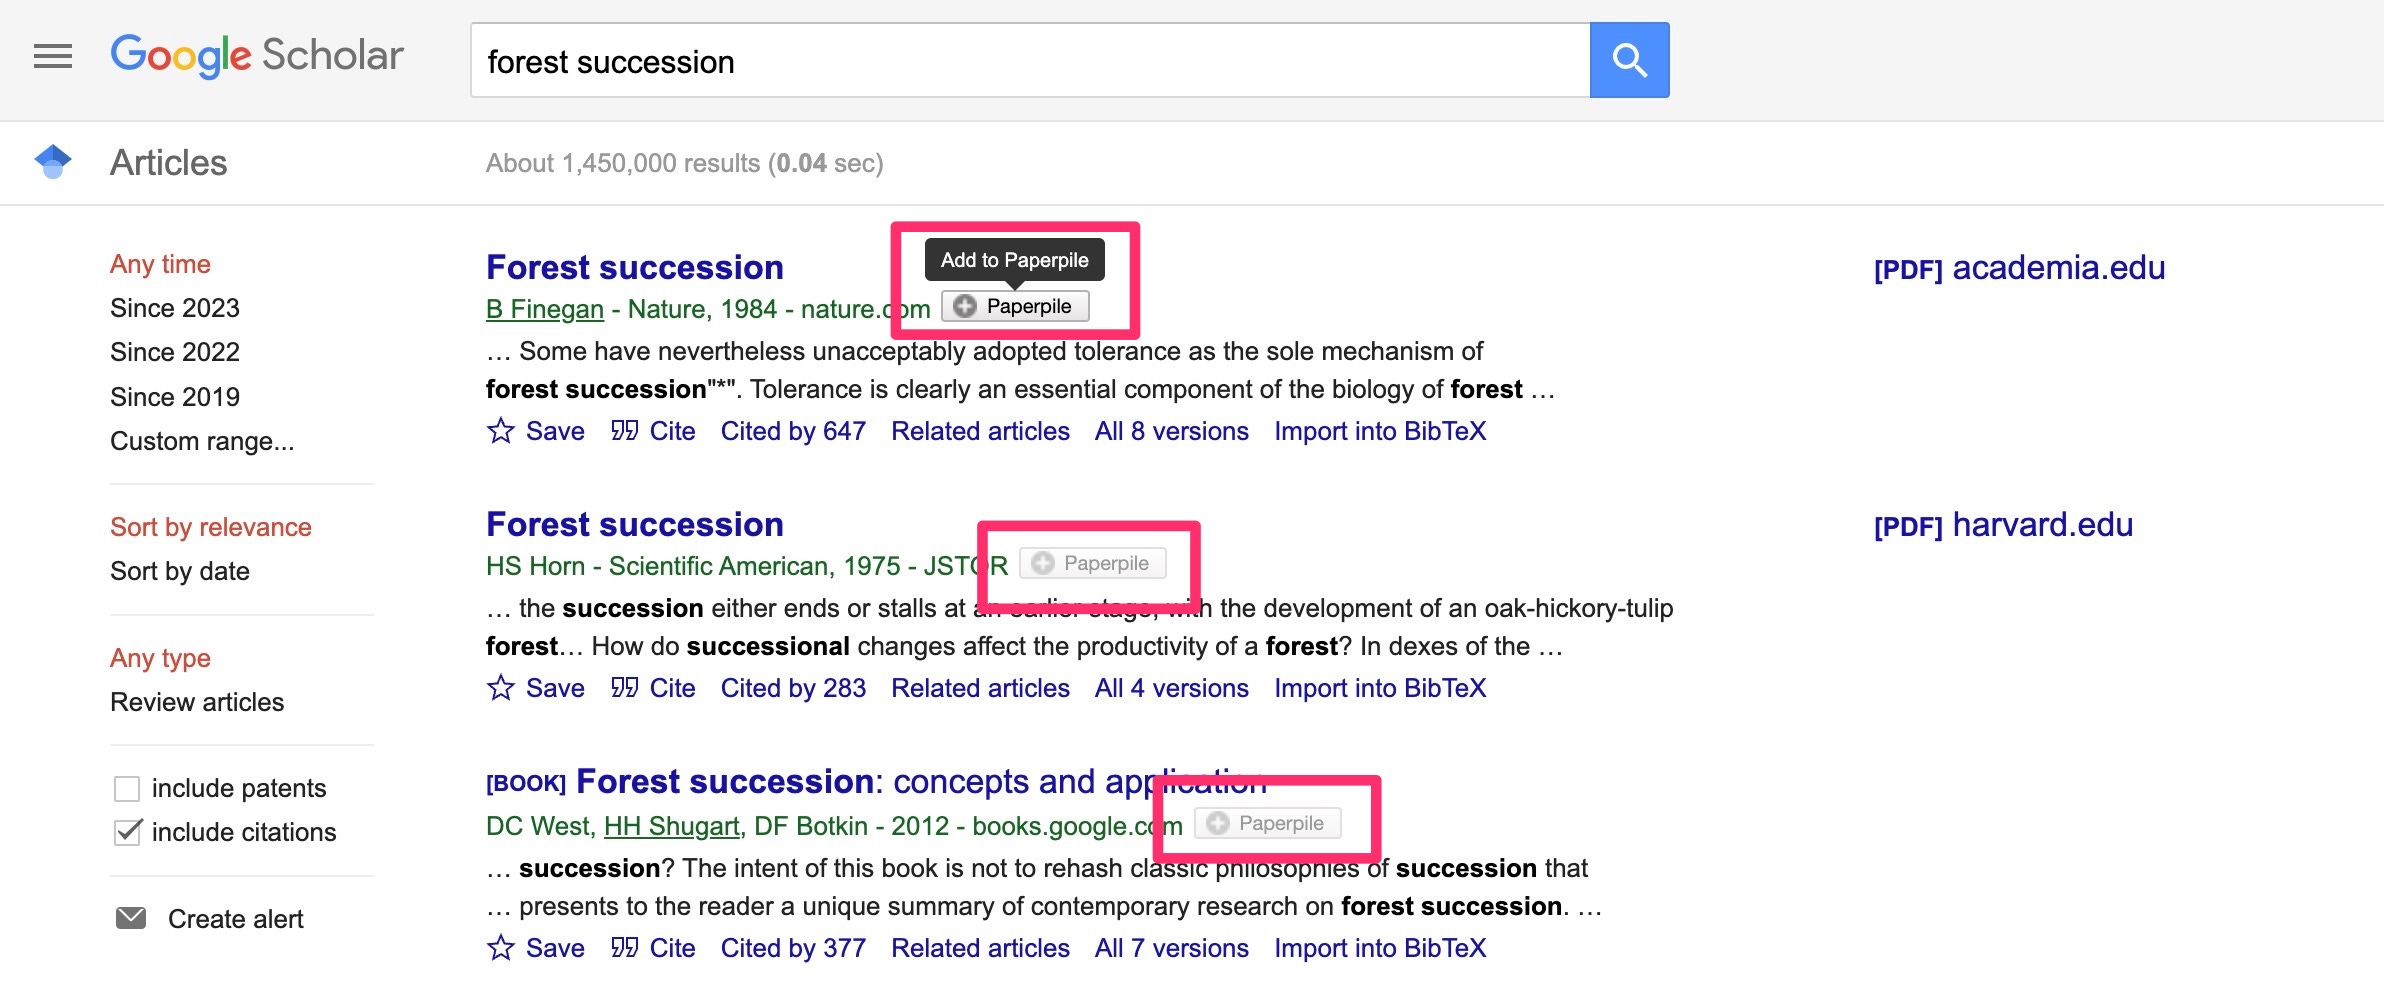The width and height of the screenshot is (2384, 998).
Task: Select Sort by date
Action: pyautogui.click(x=180, y=571)
